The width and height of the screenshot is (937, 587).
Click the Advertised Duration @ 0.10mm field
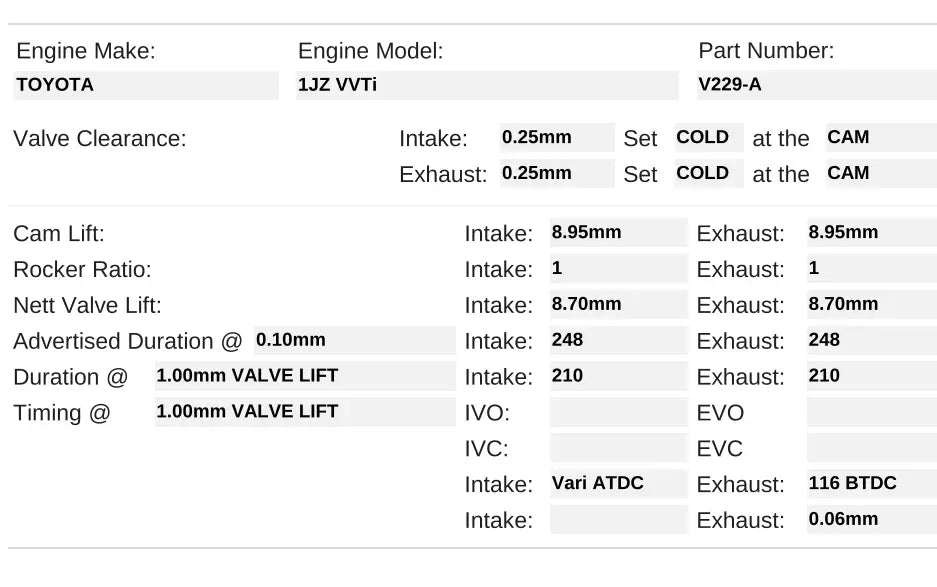[x=354, y=340]
